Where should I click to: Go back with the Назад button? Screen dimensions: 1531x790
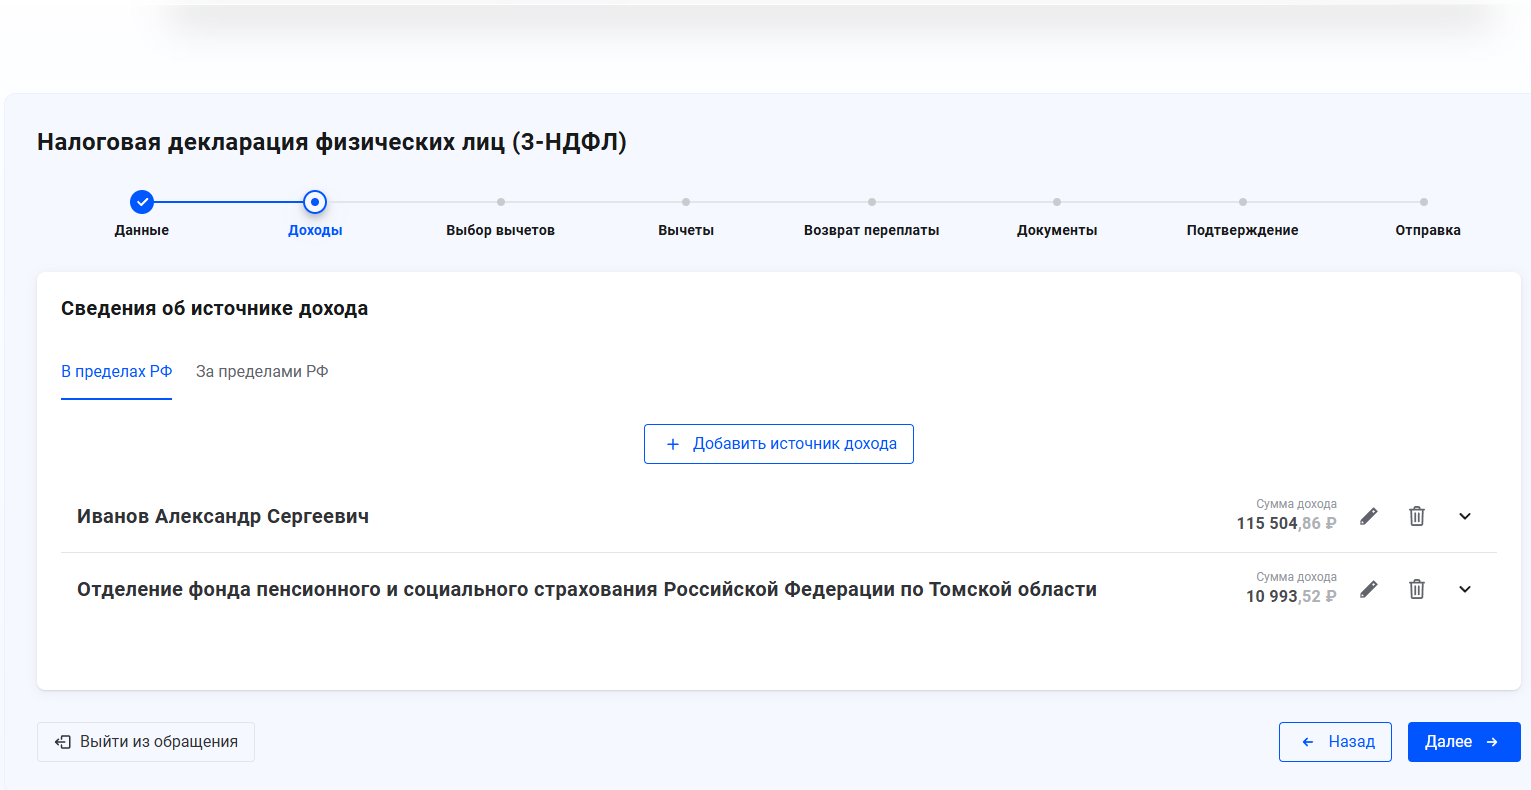point(1335,742)
